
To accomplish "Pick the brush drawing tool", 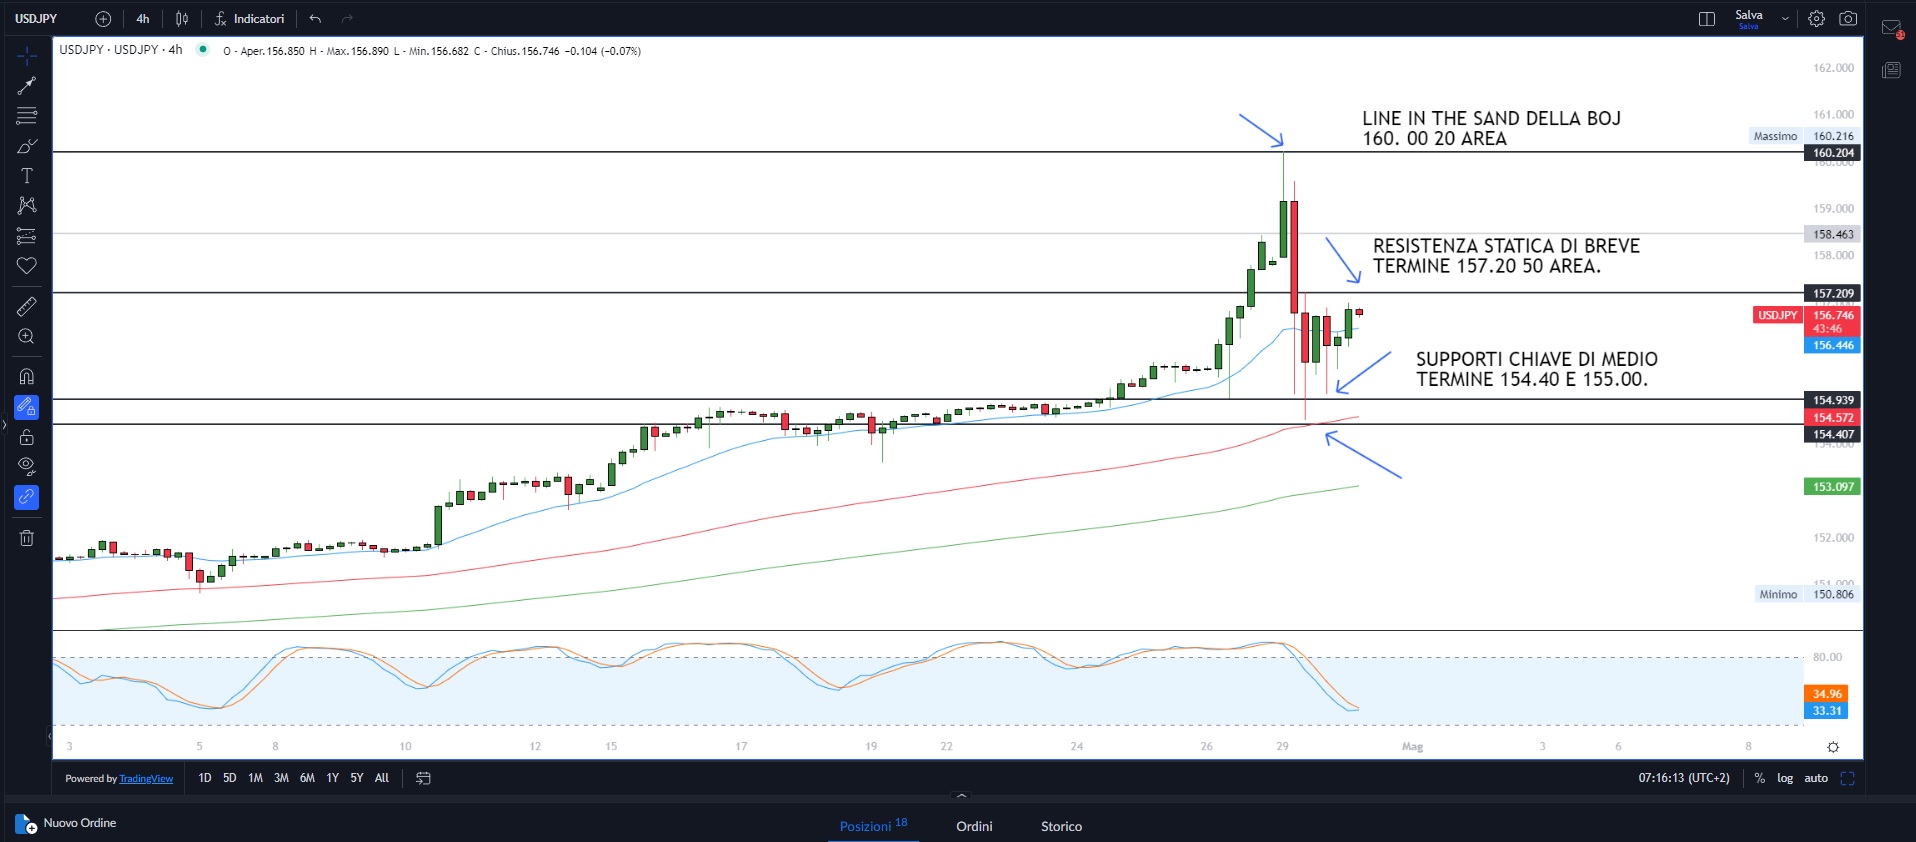I will click(x=27, y=146).
